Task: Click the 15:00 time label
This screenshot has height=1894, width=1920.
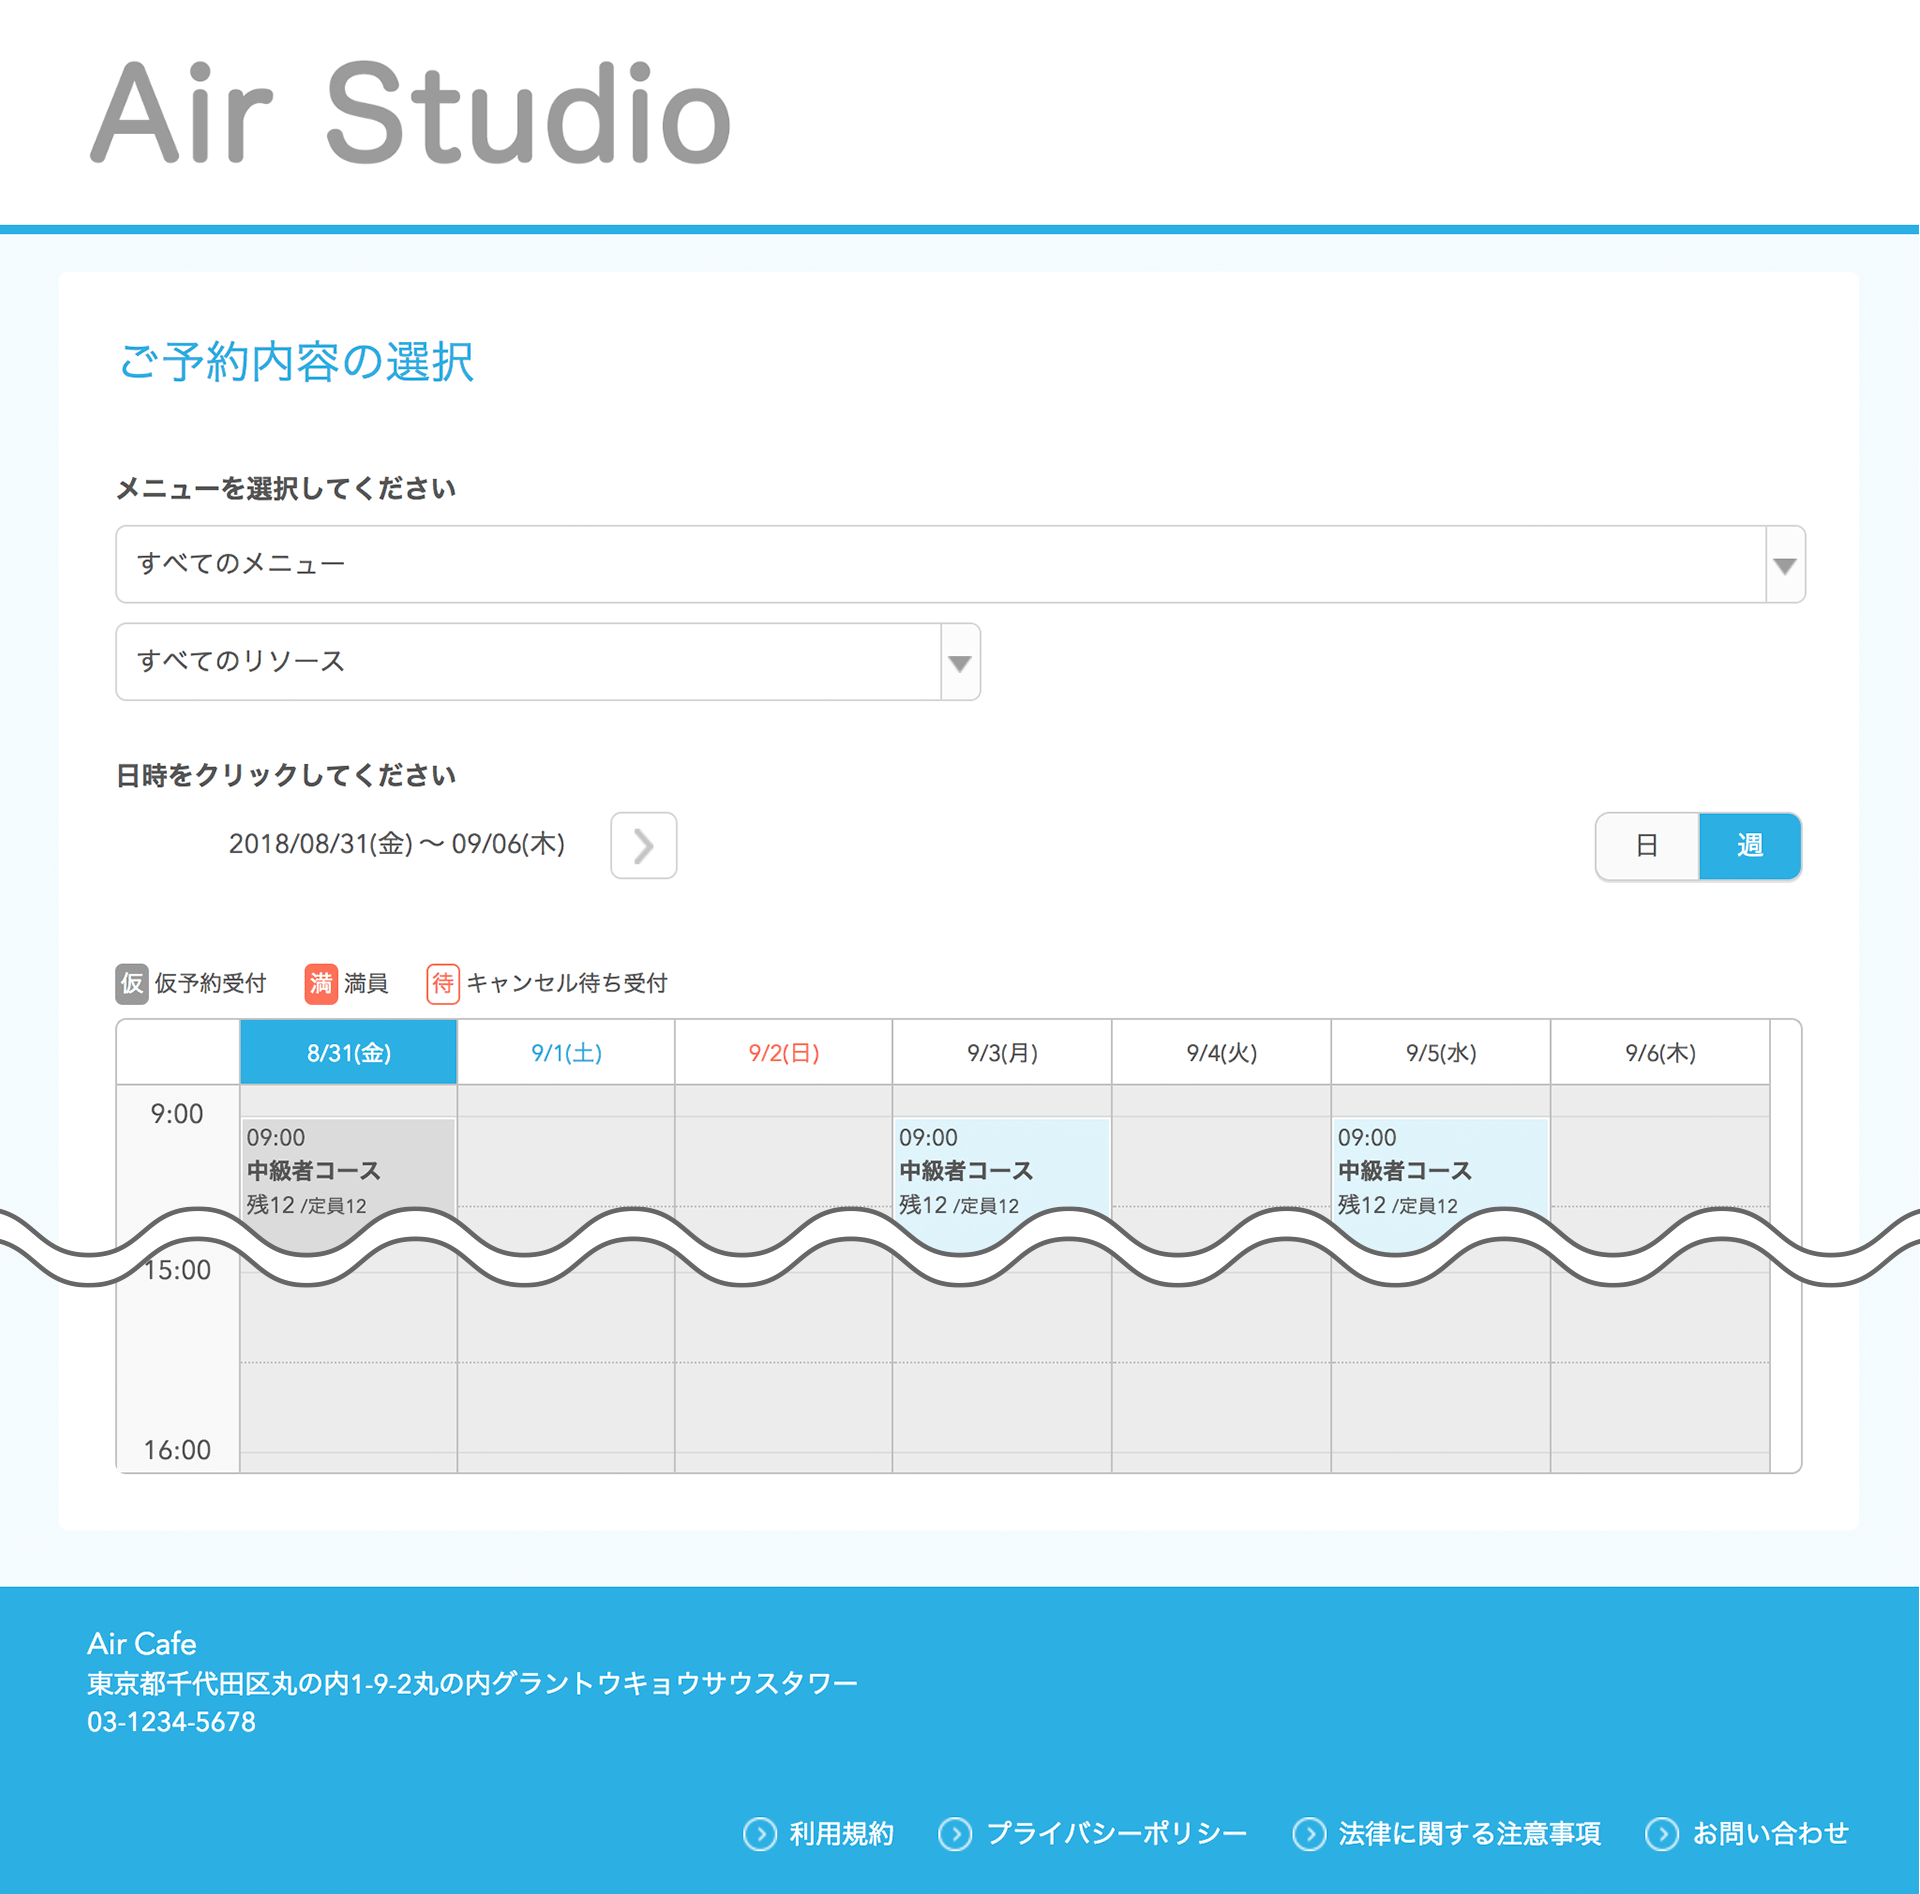Action: pos(178,1270)
